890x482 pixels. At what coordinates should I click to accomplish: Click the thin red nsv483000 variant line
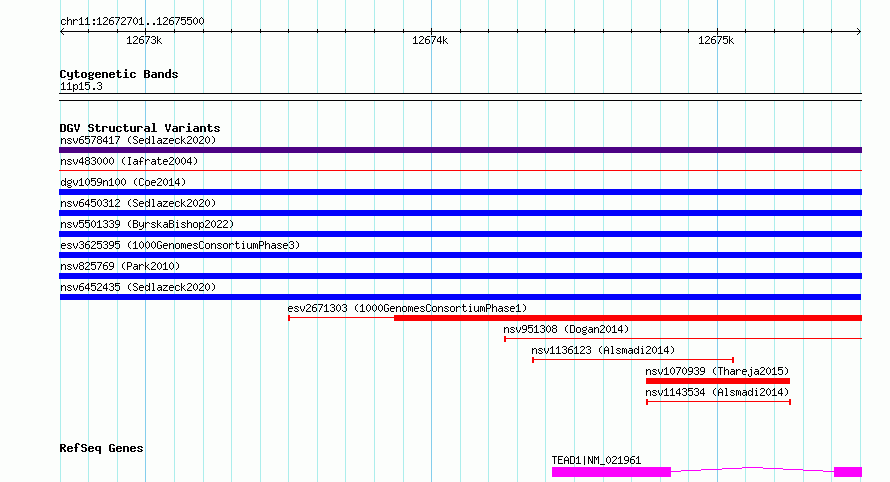click(460, 170)
